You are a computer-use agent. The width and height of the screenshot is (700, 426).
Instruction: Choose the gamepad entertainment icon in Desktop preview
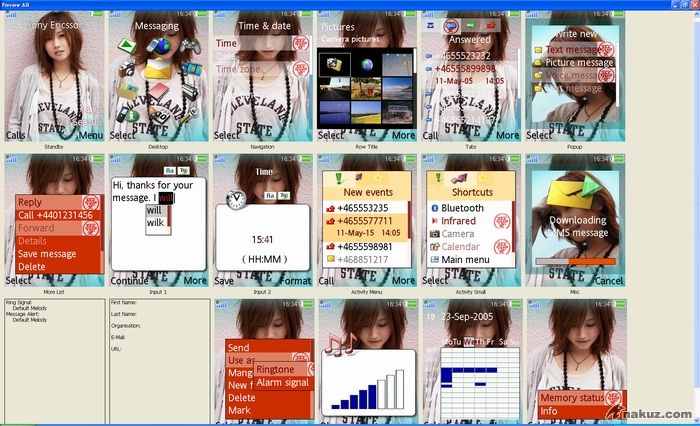[x=190, y=46]
